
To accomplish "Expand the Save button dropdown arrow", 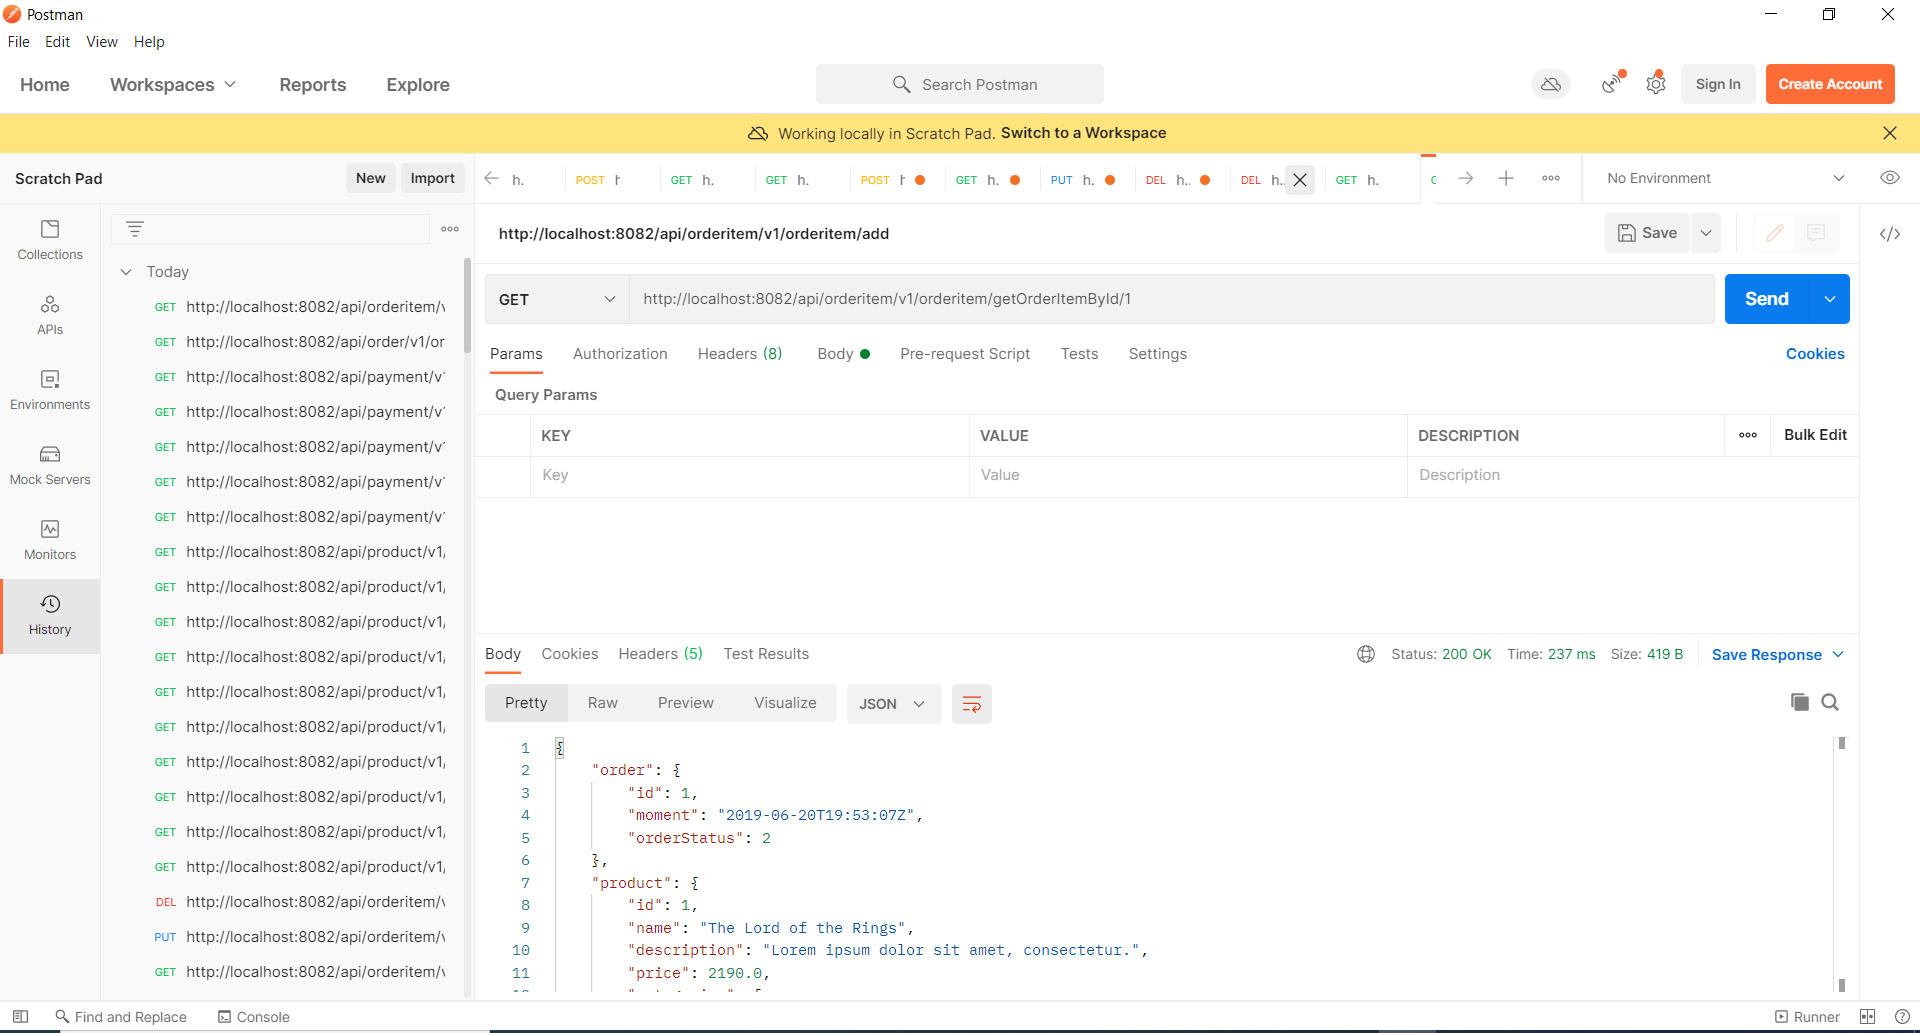I will (x=1706, y=233).
